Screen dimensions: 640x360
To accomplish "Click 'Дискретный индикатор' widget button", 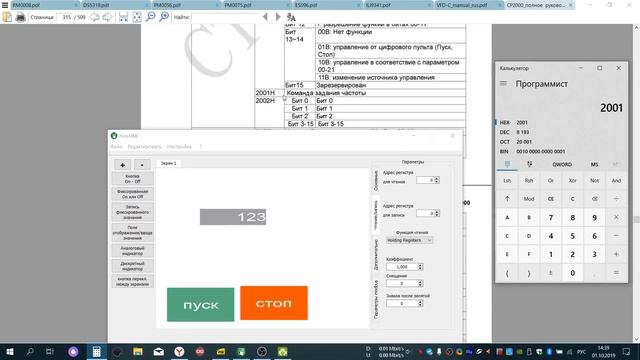I will (x=133, y=266).
